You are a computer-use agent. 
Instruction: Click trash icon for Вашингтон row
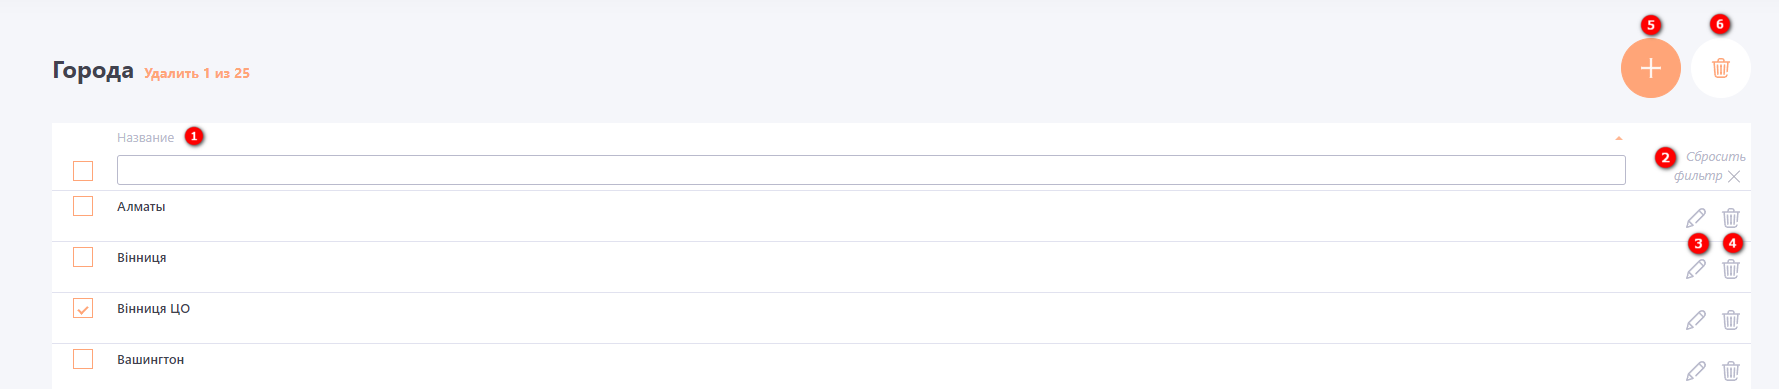coord(1731,370)
